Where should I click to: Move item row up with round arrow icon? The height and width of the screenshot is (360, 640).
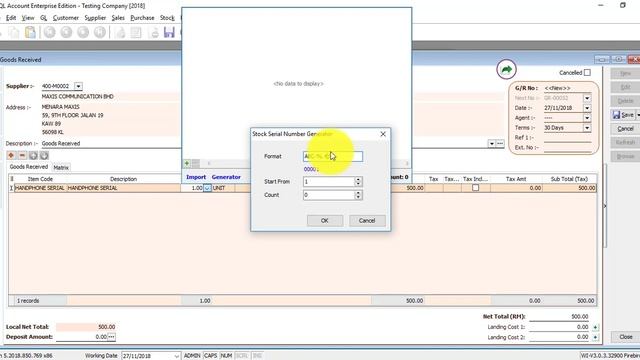(x=33, y=156)
